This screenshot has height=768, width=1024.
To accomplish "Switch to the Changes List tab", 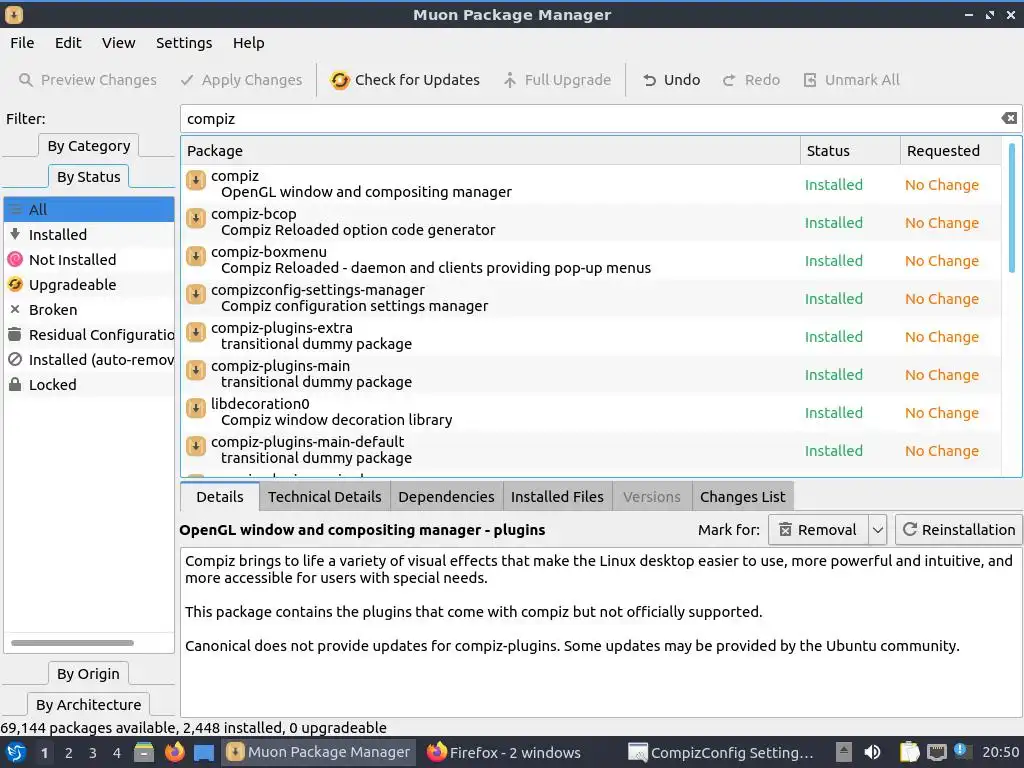I will coord(743,497).
